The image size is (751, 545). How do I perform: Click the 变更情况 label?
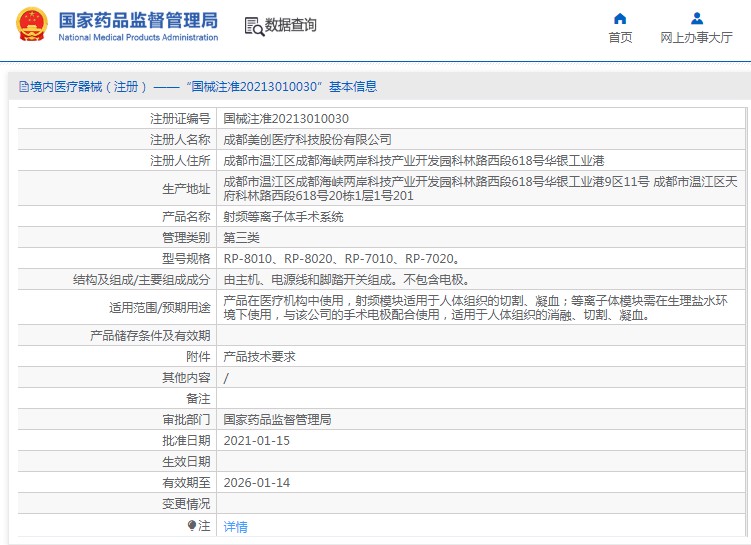coord(186,504)
